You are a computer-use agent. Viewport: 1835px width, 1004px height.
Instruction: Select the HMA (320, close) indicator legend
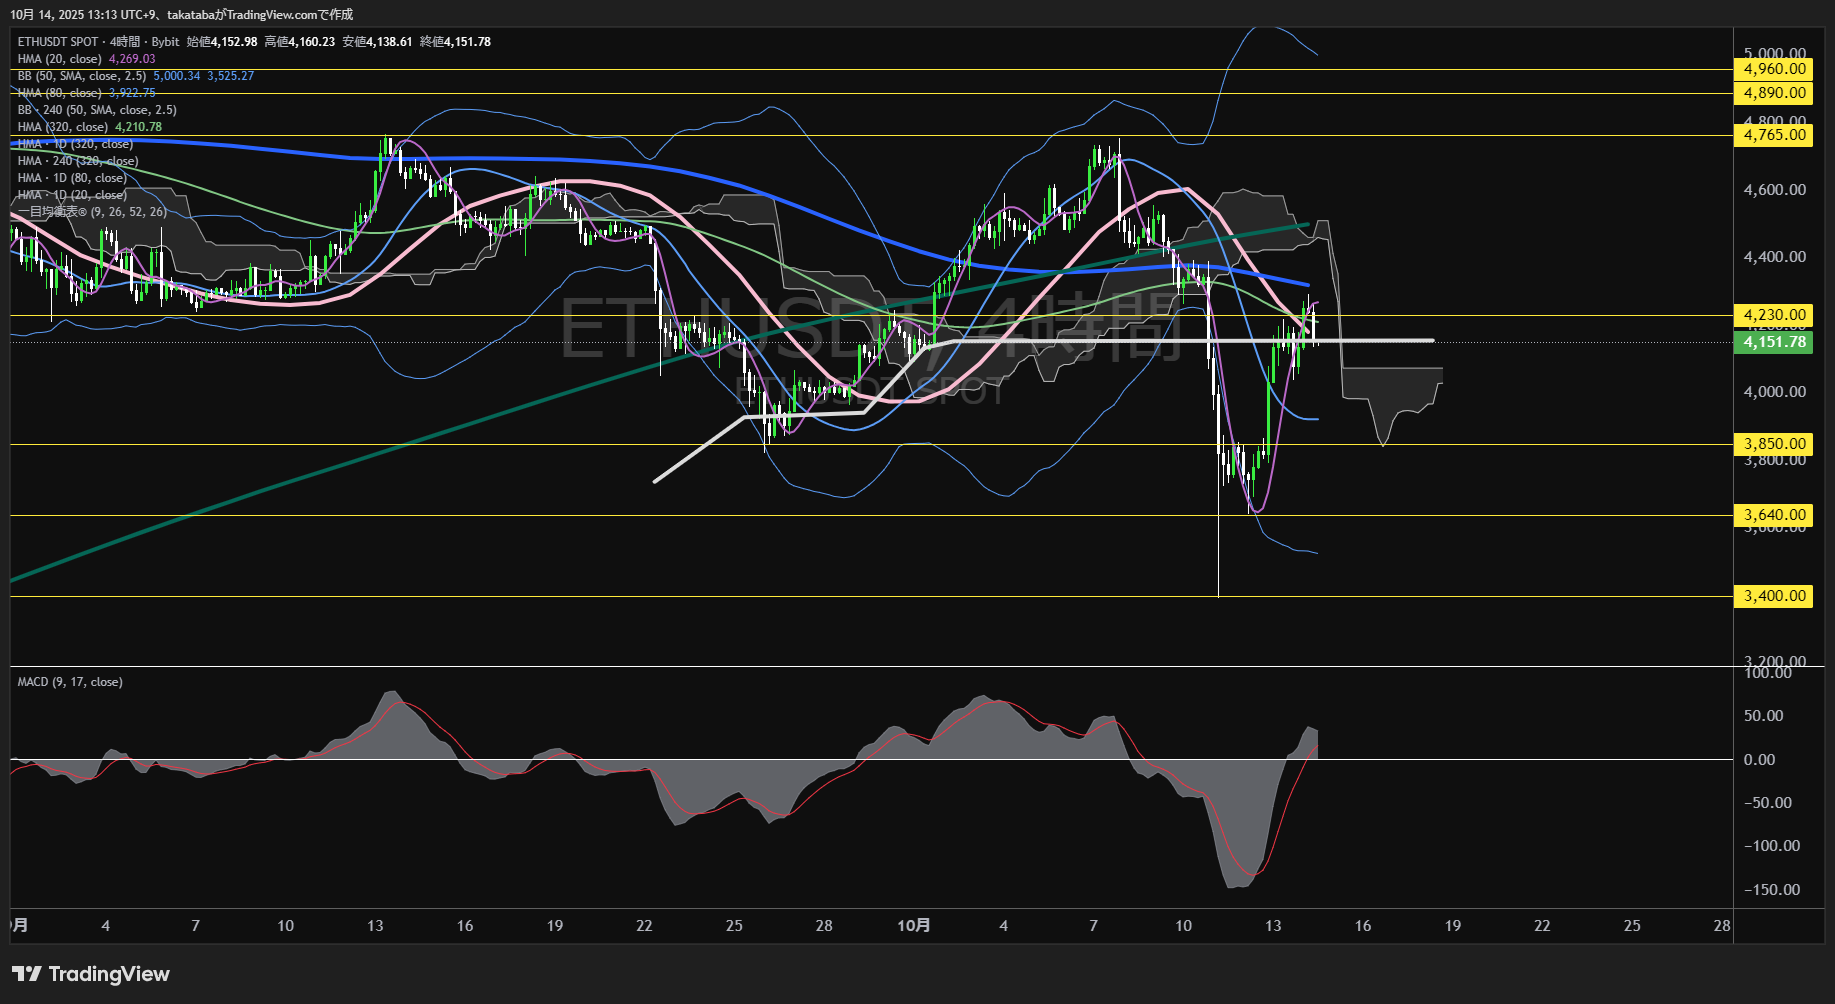tap(63, 127)
